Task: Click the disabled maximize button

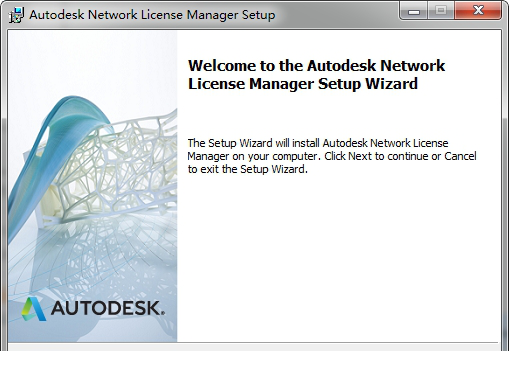Action: pos(441,11)
